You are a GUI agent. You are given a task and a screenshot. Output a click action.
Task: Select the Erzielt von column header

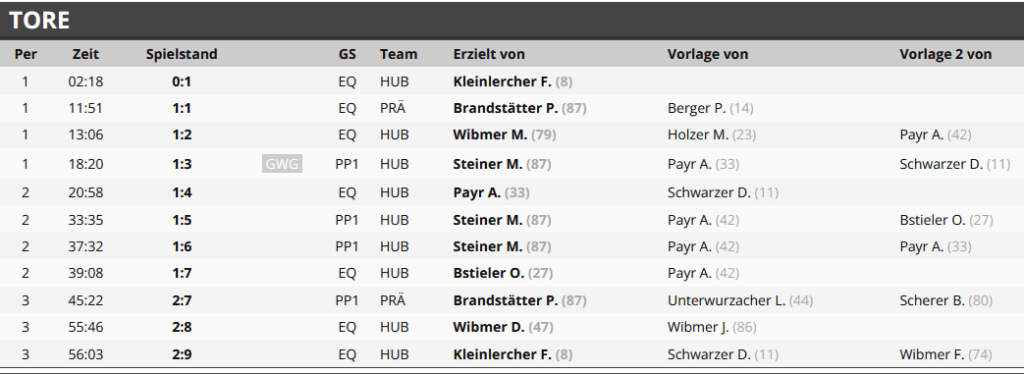[488, 54]
